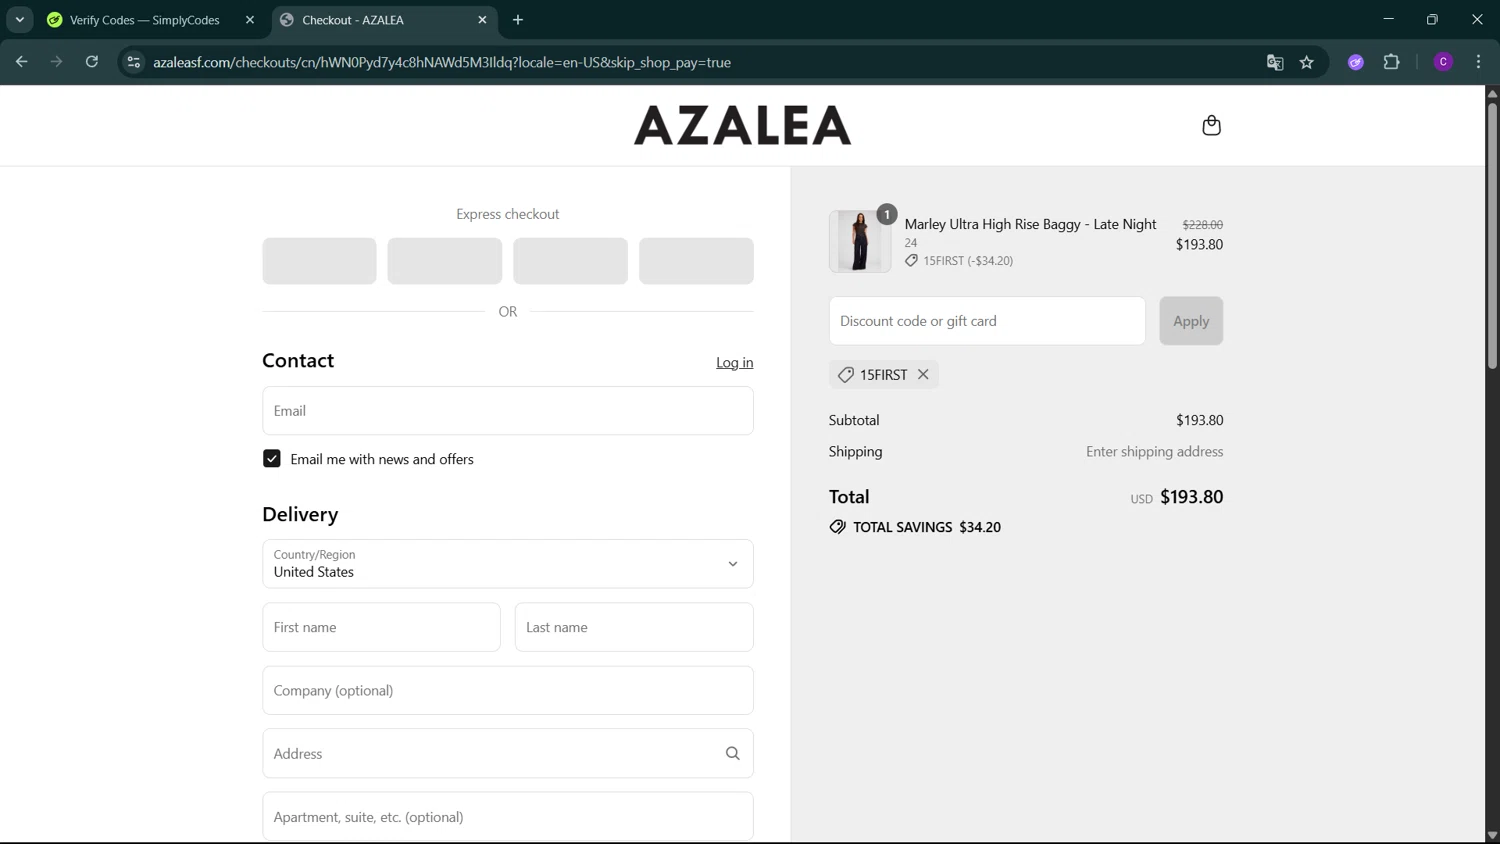Go back to the previous page

click(x=22, y=62)
